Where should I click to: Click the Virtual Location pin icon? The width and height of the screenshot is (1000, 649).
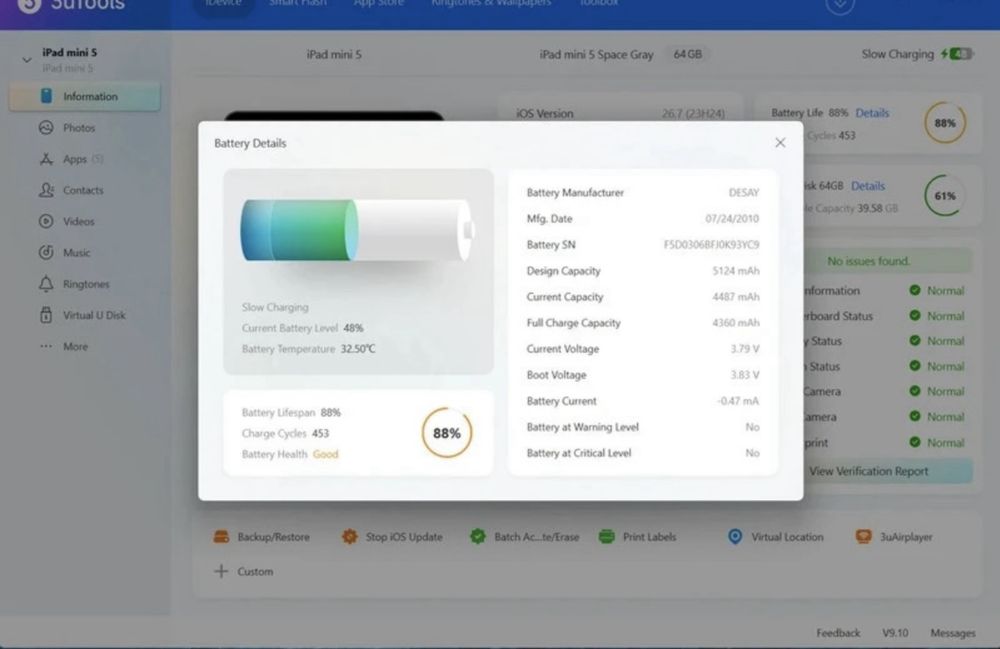(x=735, y=537)
